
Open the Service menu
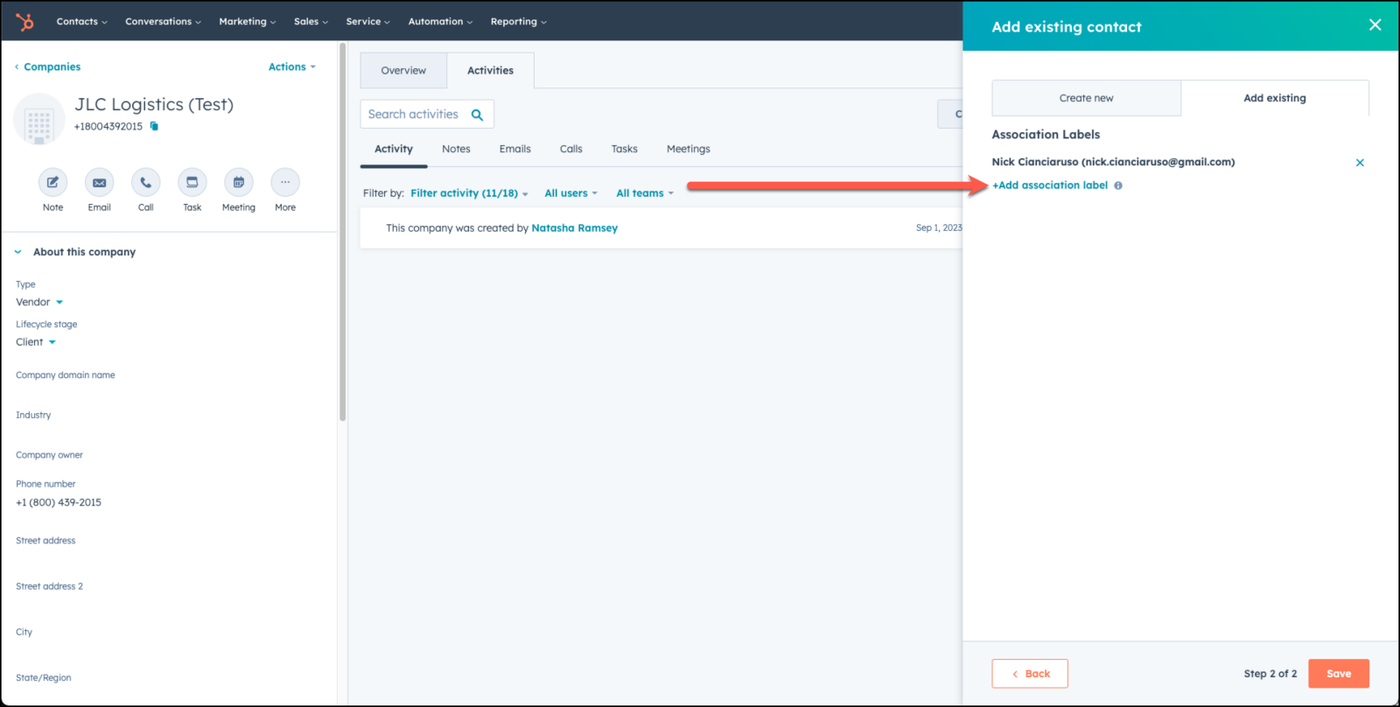tap(368, 21)
